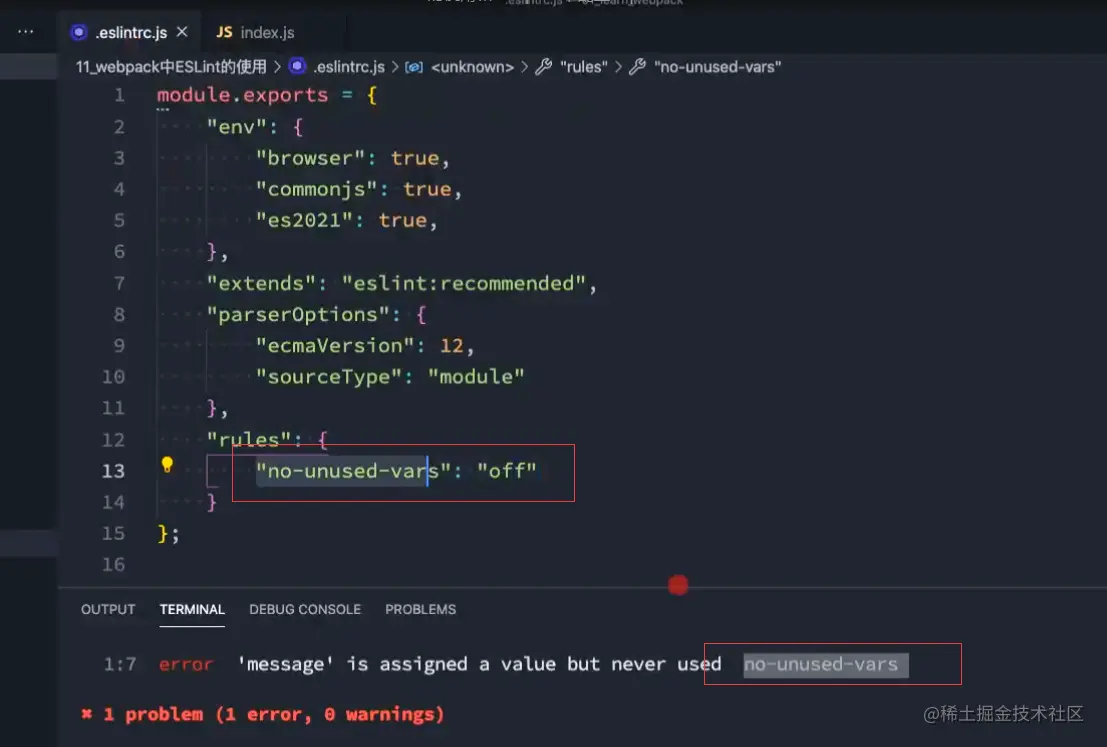Click the red "error" label in terminal
The image size is (1107, 747).
click(x=186, y=664)
